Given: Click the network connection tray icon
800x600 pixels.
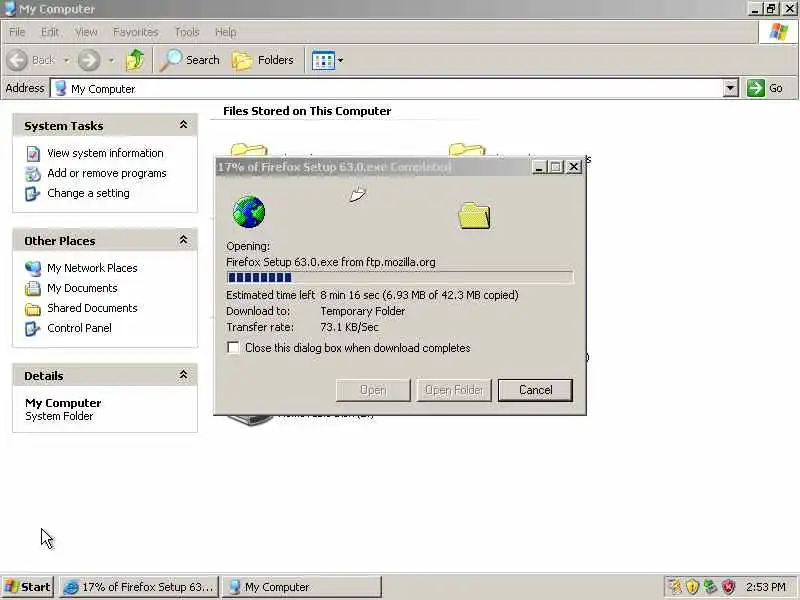Looking at the screenshot, I should tap(710, 587).
